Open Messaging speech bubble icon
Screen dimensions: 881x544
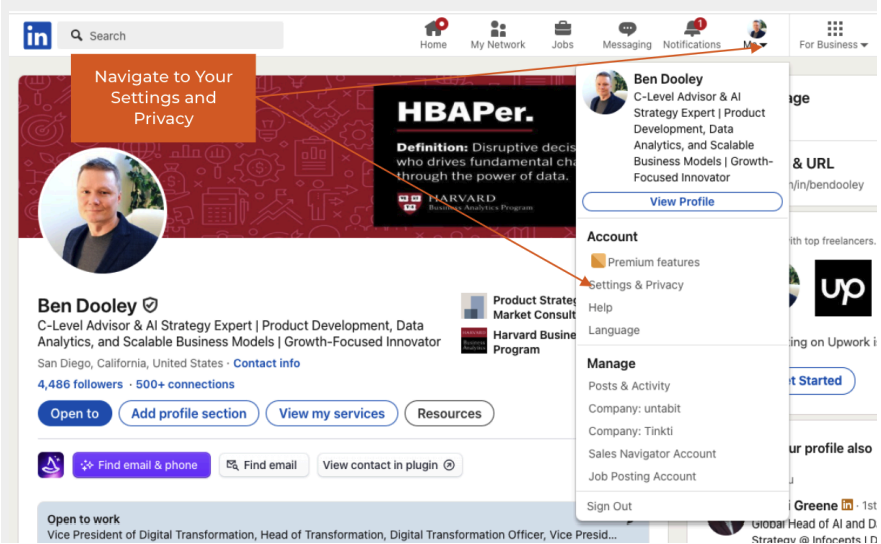coord(627,28)
